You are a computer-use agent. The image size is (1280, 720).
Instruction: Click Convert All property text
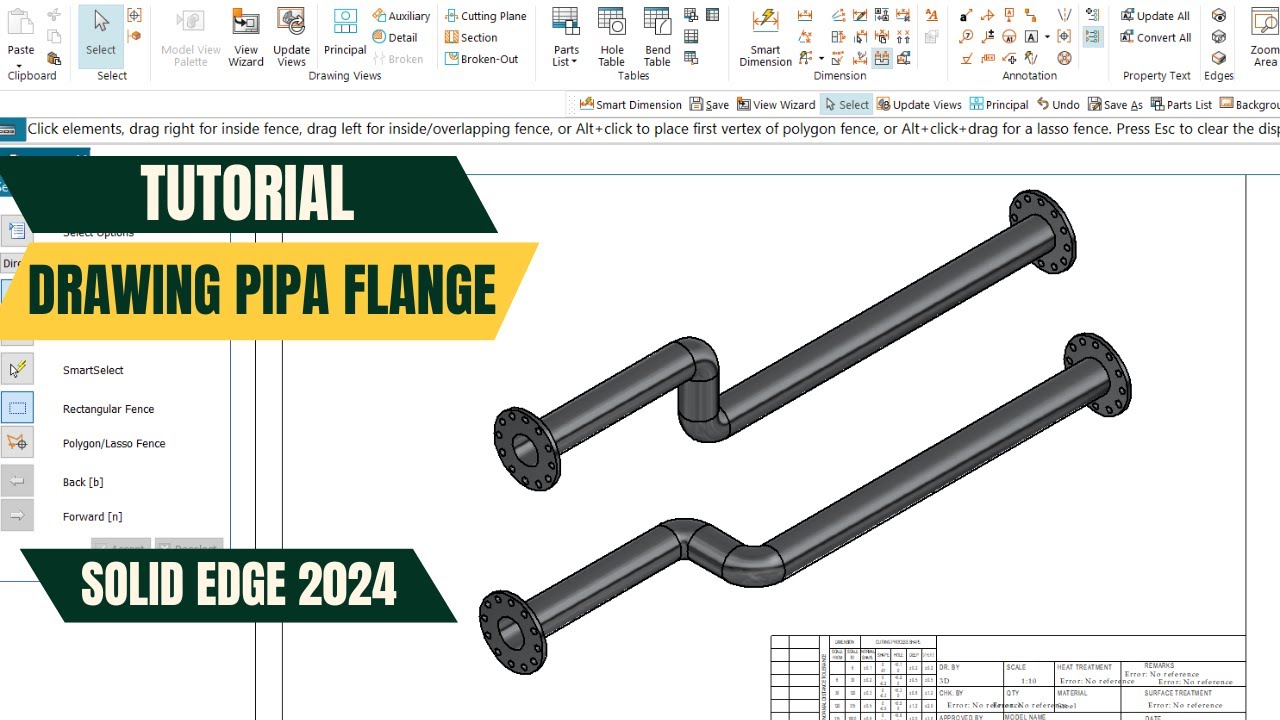coord(1155,37)
